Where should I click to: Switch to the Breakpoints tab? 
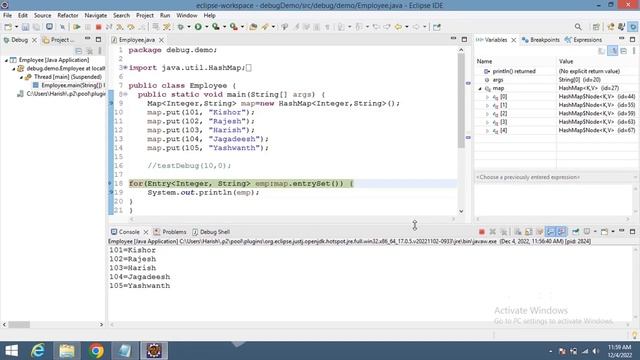541,40
